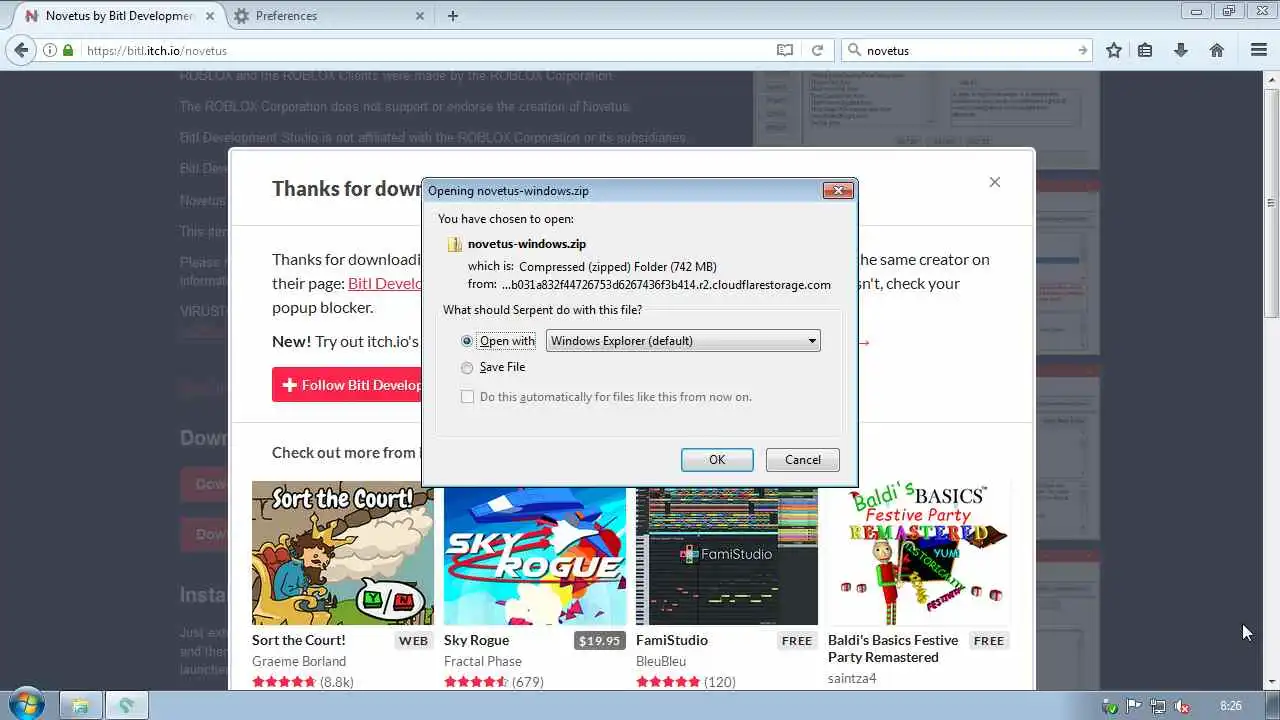Close the Novetus tab
The image size is (1280, 720).
click(x=211, y=16)
